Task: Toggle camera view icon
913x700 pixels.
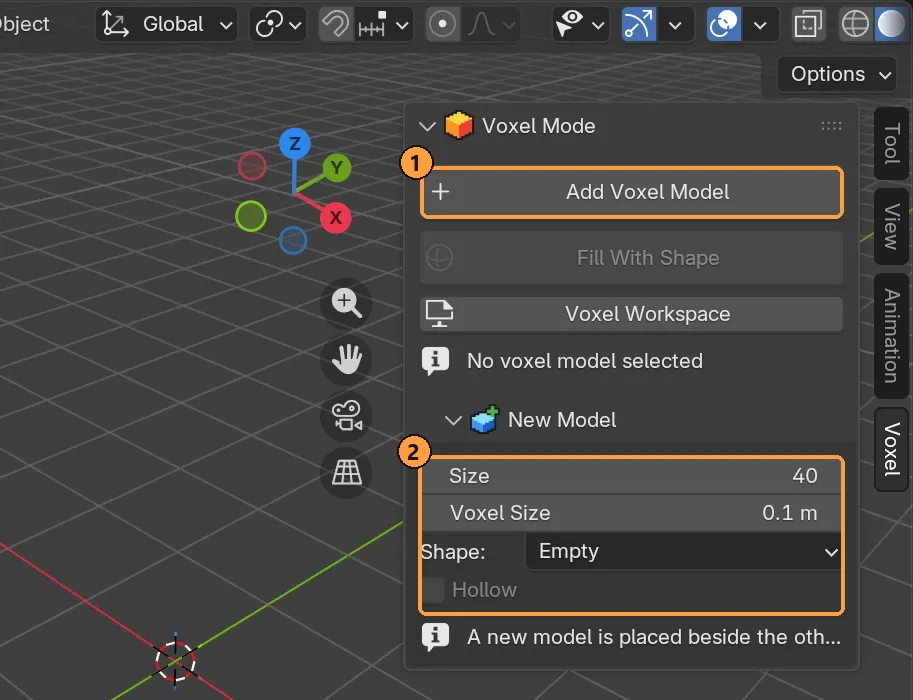Action: (346, 416)
